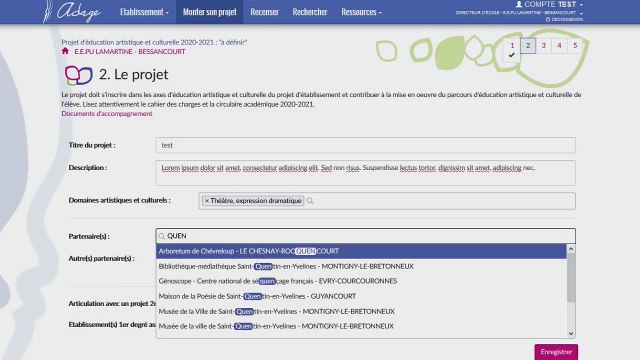640x360 pixels.
Task: Select Maison de la Poésie de Saint-Quentin-en-Yvelines
Action: (361, 296)
